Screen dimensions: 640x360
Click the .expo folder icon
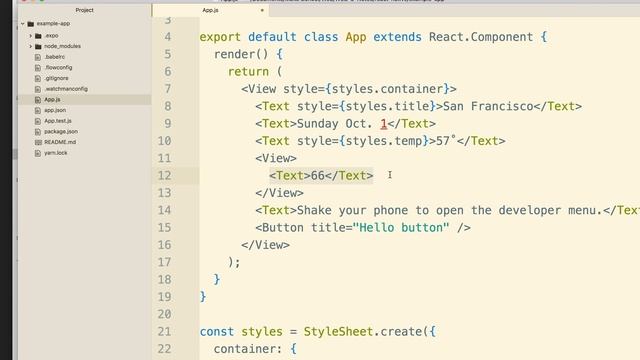pyautogui.click(x=38, y=36)
